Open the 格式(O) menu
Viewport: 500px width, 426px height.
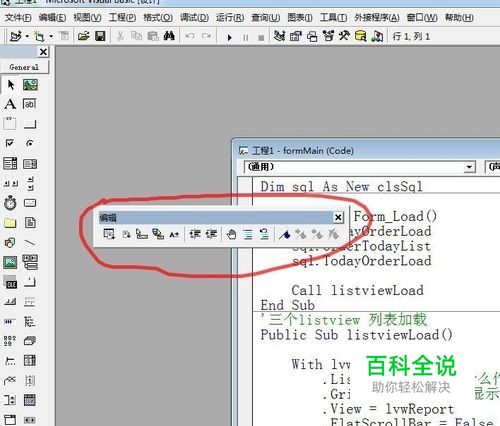(158, 17)
